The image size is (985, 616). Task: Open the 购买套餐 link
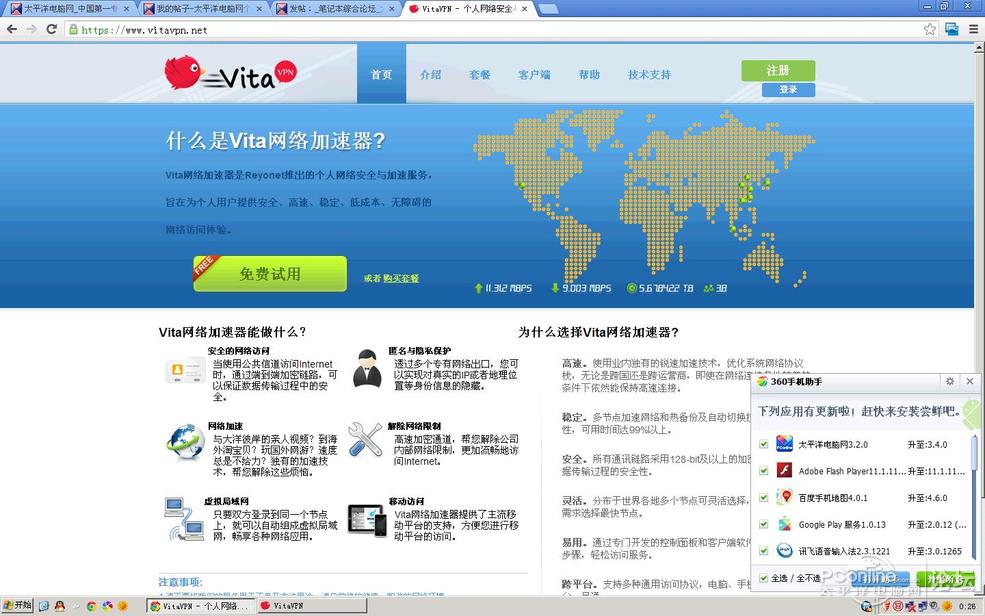click(401, 278)
